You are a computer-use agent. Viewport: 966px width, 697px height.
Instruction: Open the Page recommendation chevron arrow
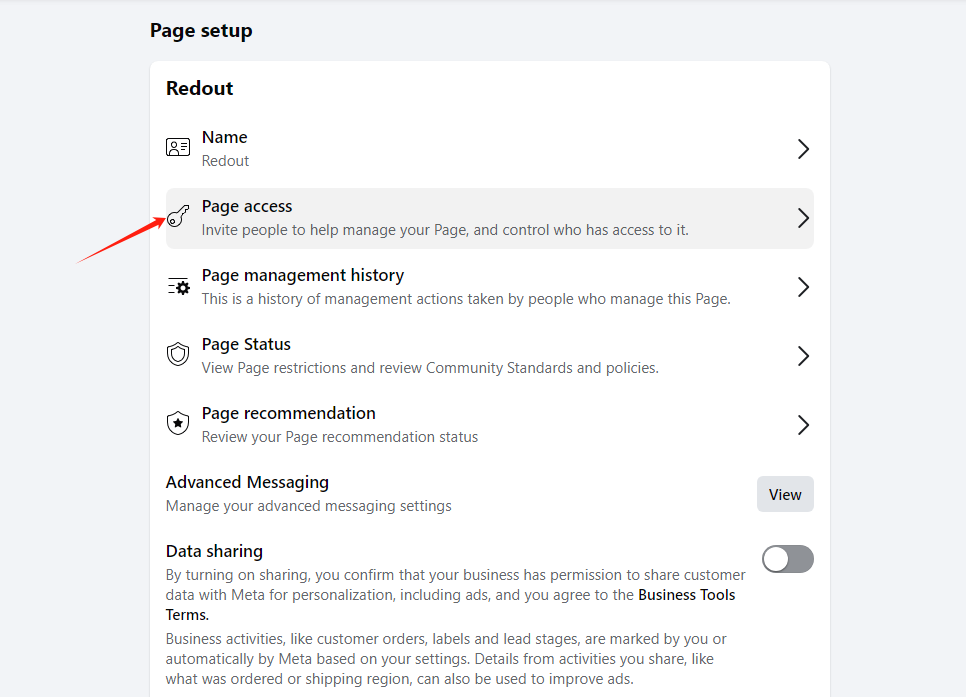tap(803, 425)
